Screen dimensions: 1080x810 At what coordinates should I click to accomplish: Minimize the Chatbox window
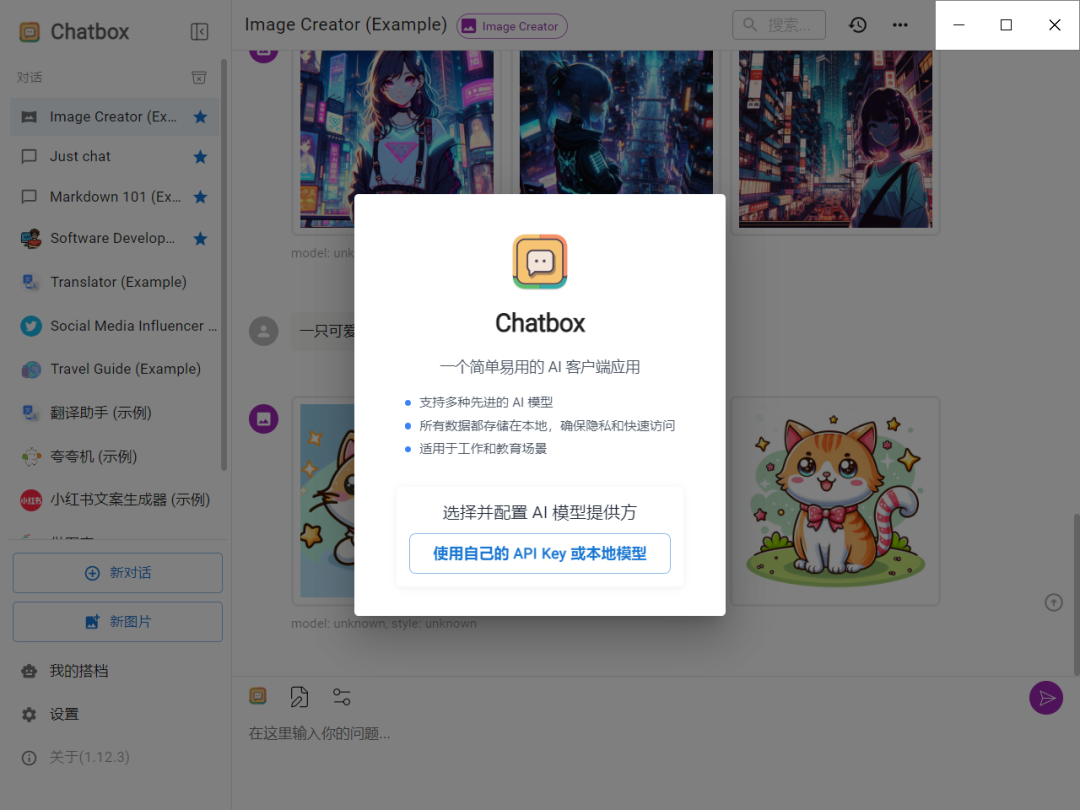click(x=959, y=25)
